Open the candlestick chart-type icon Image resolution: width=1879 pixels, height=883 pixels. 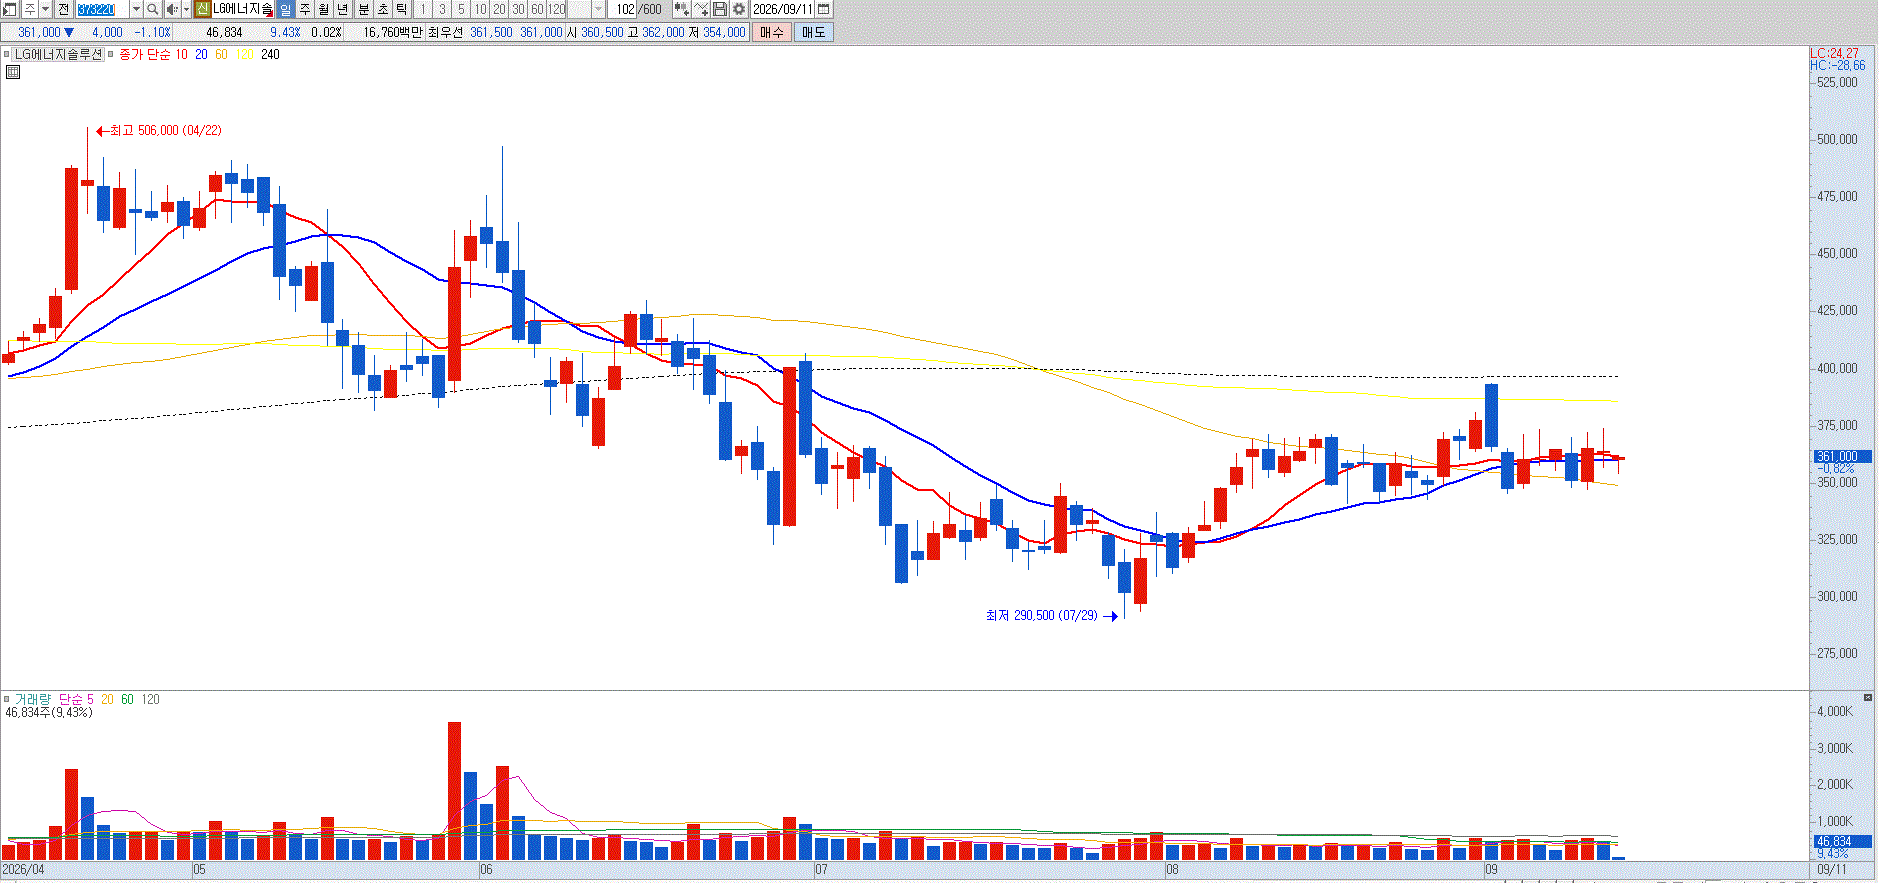[681, 9]
